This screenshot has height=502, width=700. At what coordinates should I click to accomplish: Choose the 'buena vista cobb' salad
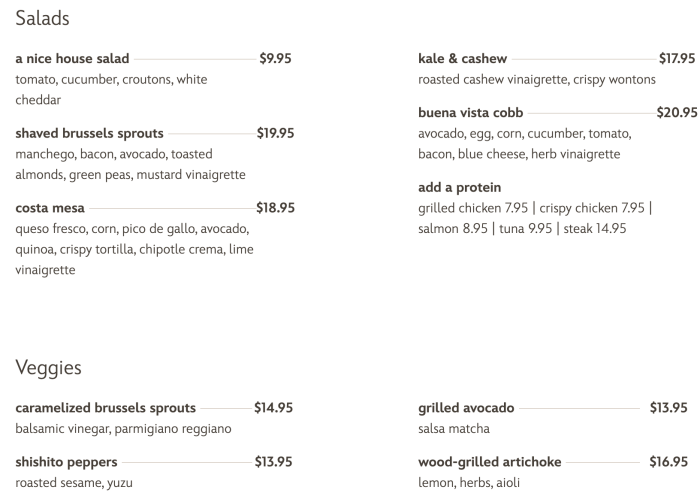coord(471,113)
